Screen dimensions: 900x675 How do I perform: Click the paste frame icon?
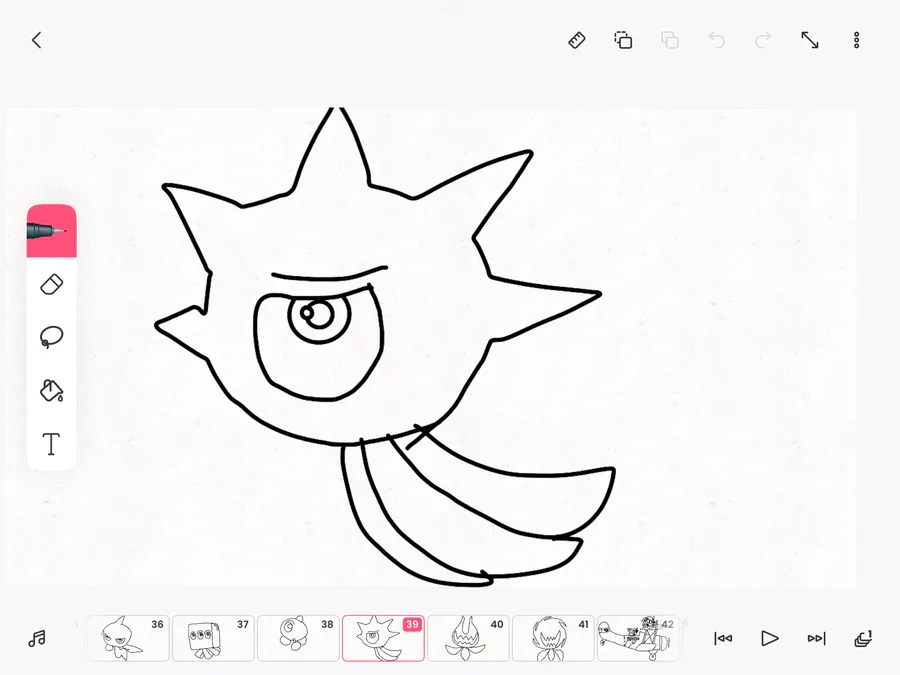670,40
